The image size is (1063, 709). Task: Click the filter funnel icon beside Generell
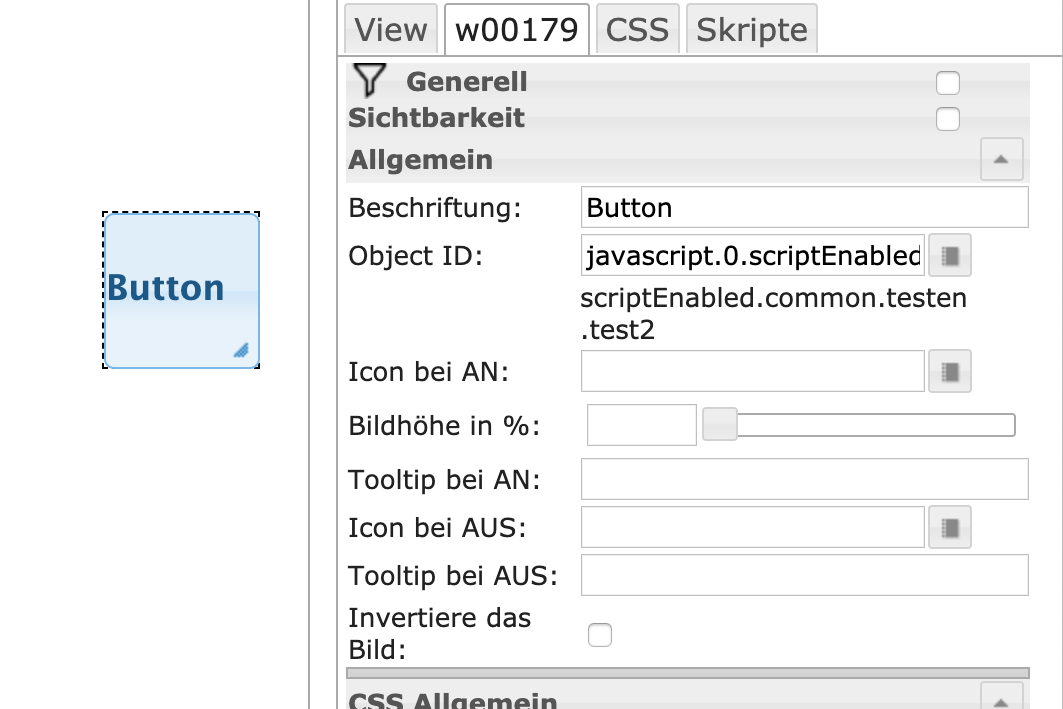click(x=369, y=80)
